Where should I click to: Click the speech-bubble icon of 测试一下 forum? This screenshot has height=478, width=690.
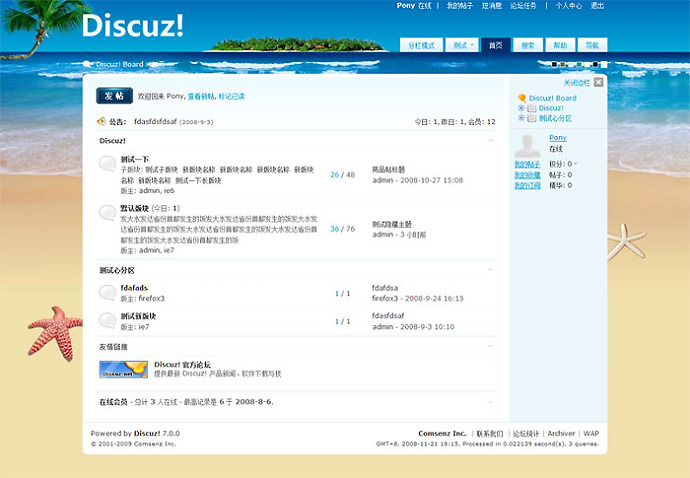click(107, 164)
